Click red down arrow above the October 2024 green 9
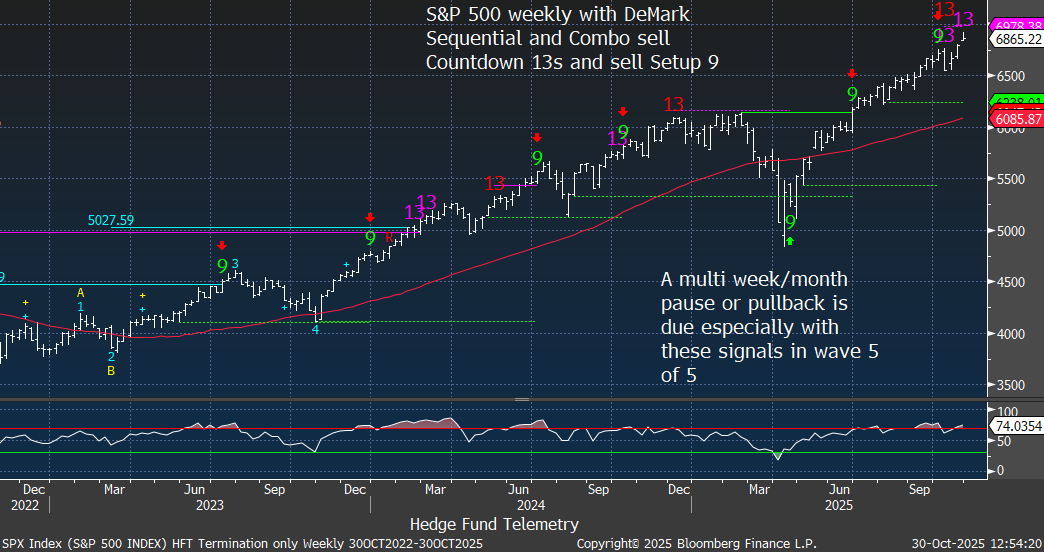The width and height of the screenshot is (1044, 552). 622,111
